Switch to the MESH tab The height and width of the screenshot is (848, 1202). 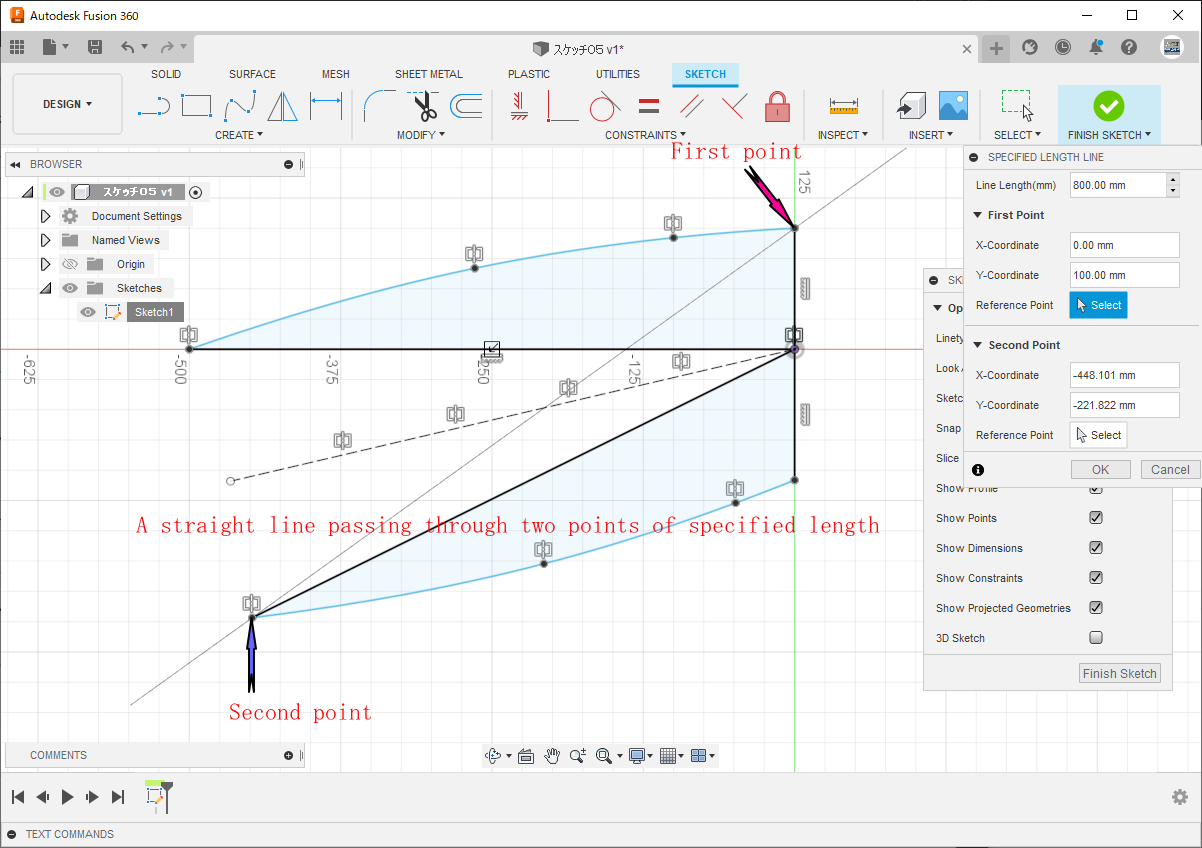(x=336, y=74)
